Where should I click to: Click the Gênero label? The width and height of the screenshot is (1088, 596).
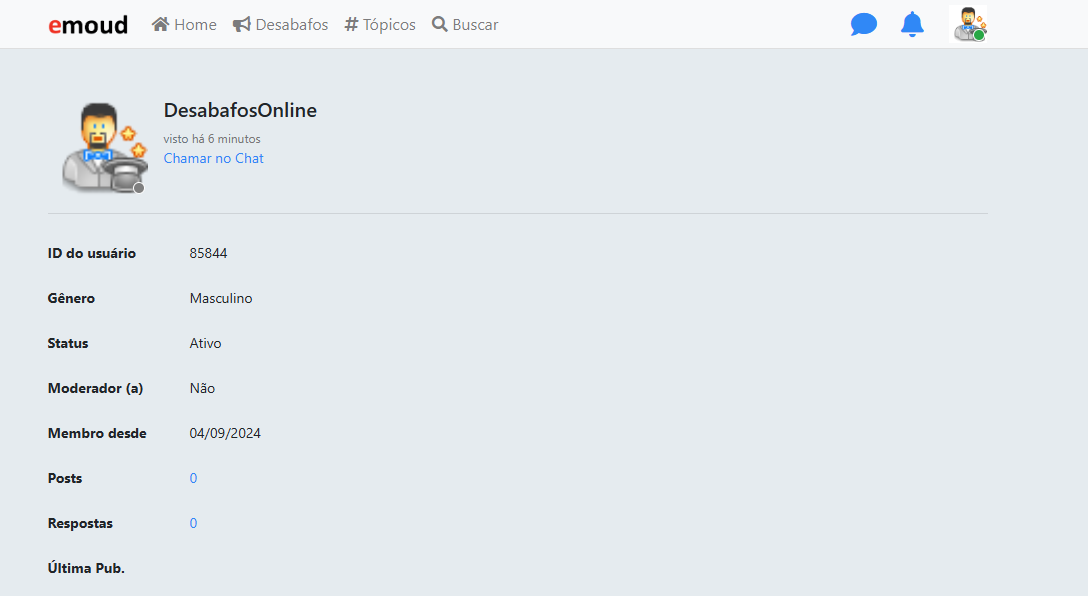71,298
